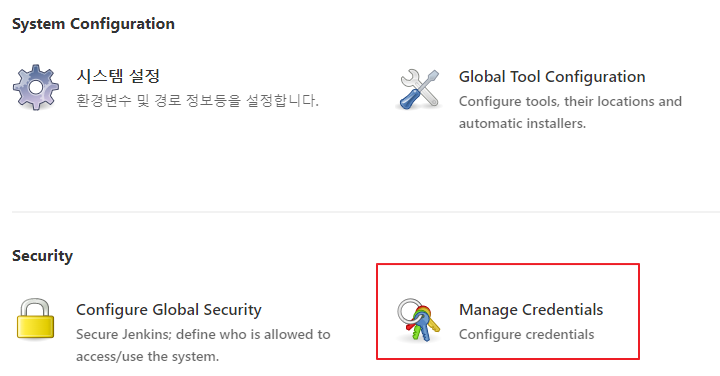Click the 'automatic installers.' description line
The image size is (720, 376).
[x=522, y=123]
